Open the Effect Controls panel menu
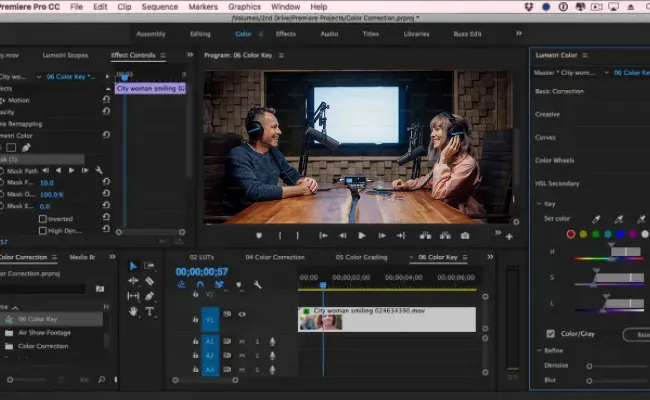 tap(163, 55)
